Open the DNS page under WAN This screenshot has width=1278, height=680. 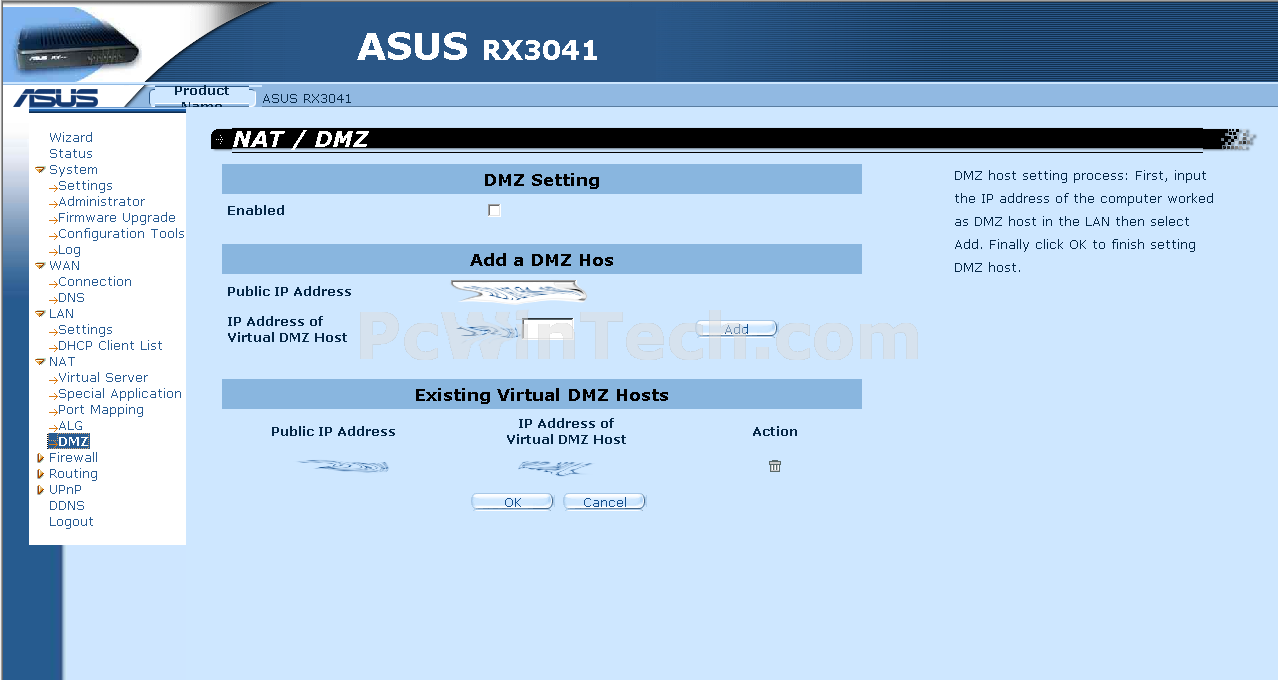[x=71, y=298]
